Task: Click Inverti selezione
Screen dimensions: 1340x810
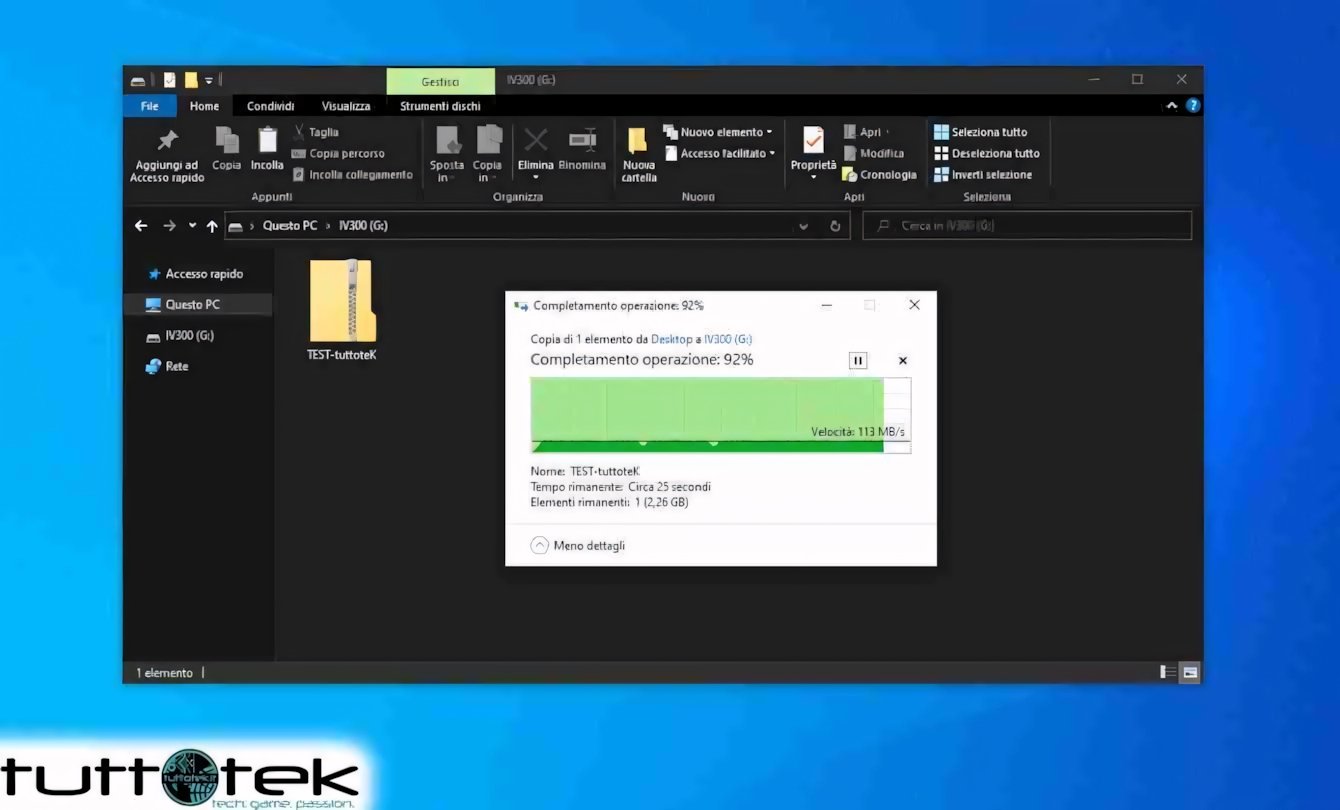Action: (982, 175)
